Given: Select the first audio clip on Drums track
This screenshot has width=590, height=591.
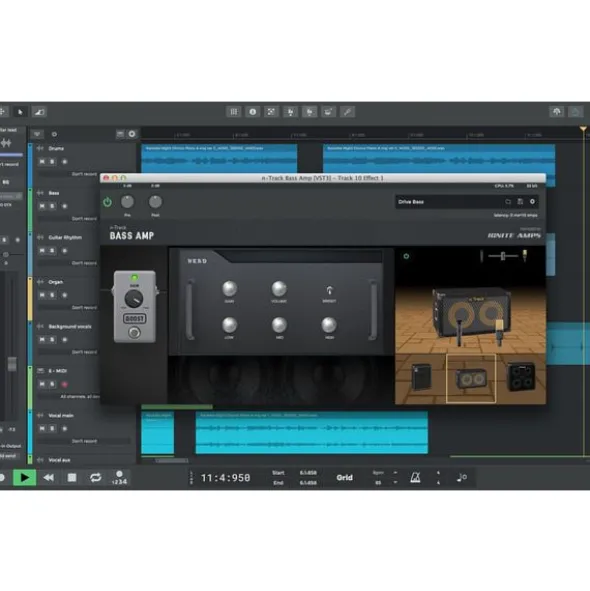Looking at the screenshot, I should coord(219,159).
